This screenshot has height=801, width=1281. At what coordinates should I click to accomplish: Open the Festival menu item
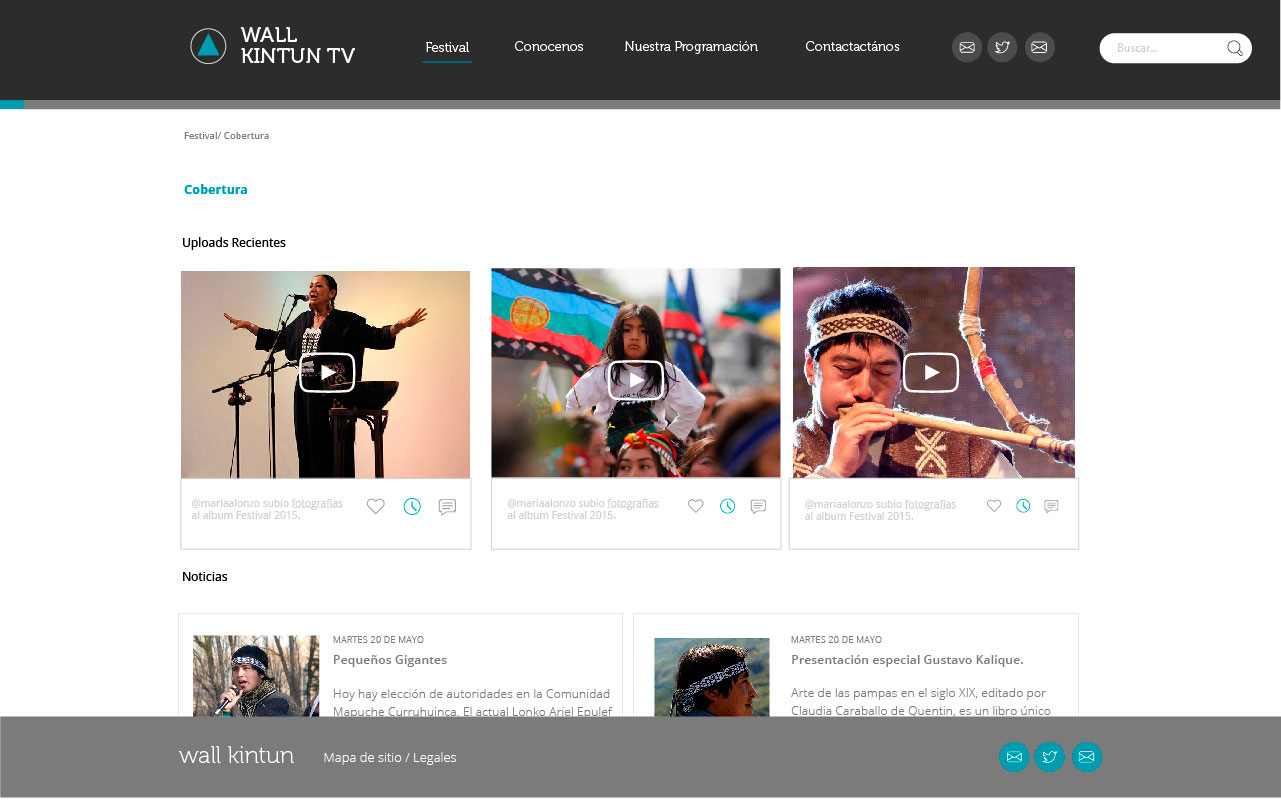coord(447,47)
